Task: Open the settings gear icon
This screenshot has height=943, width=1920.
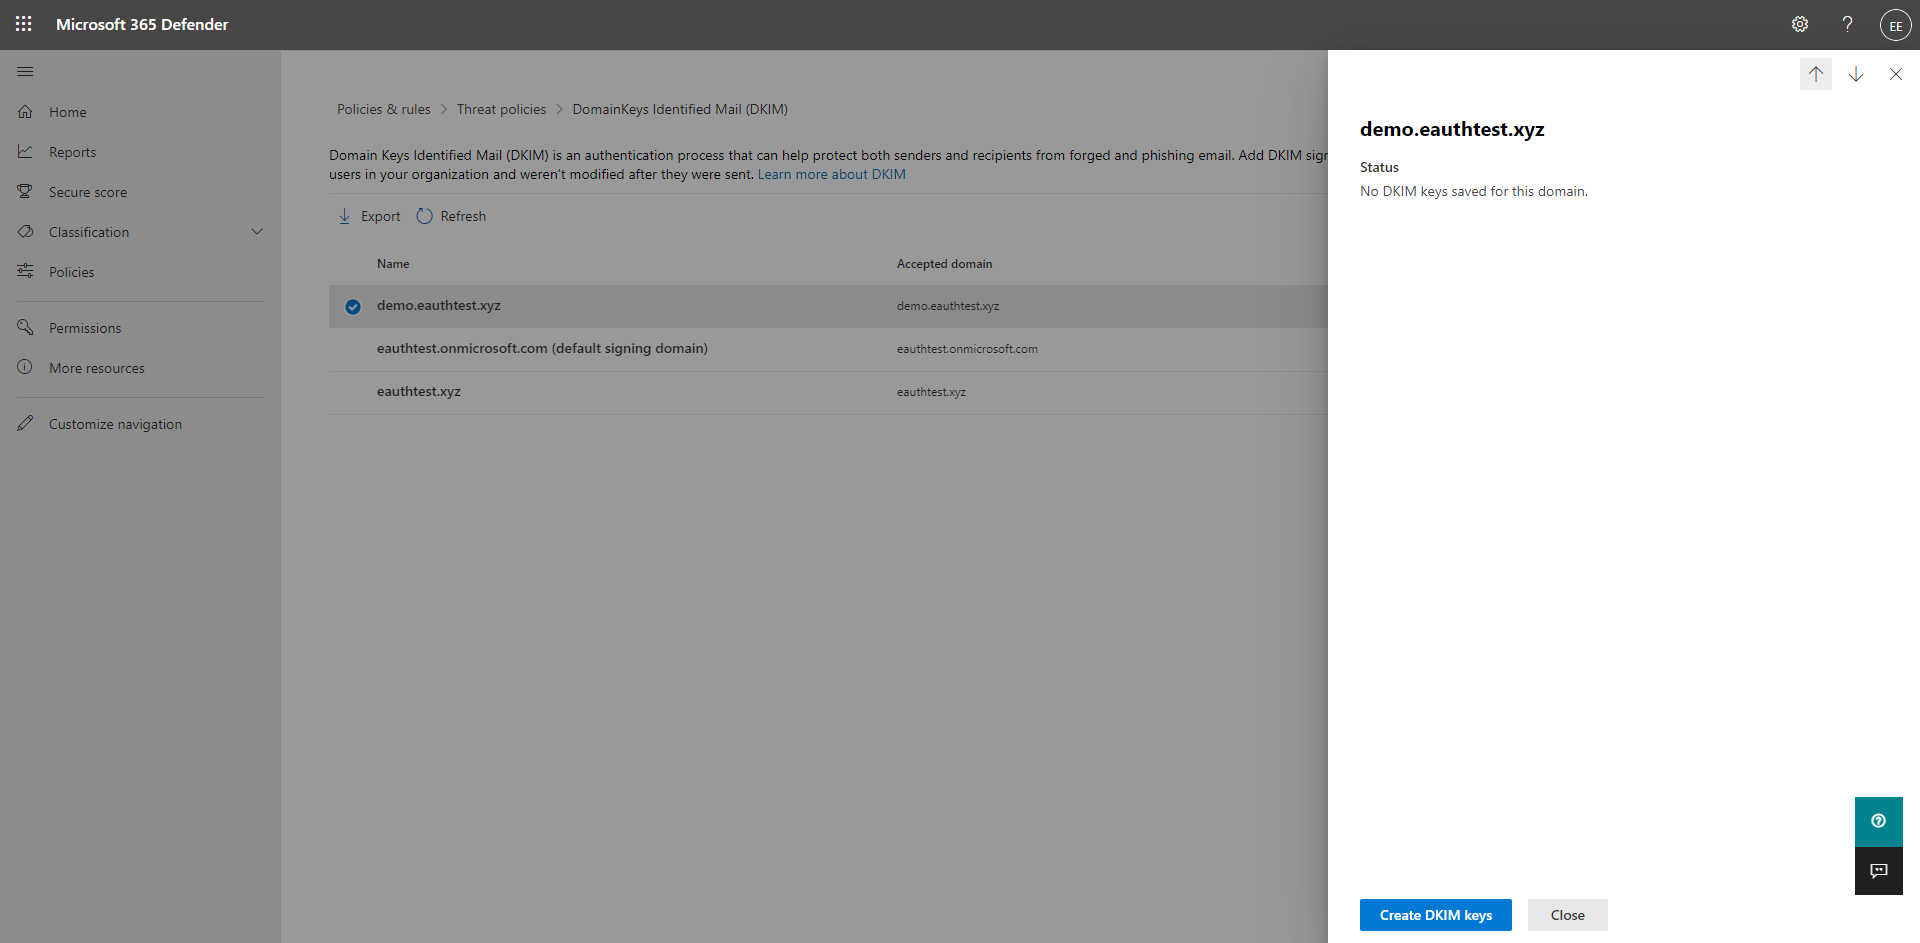Action: tap(1800, 24)
